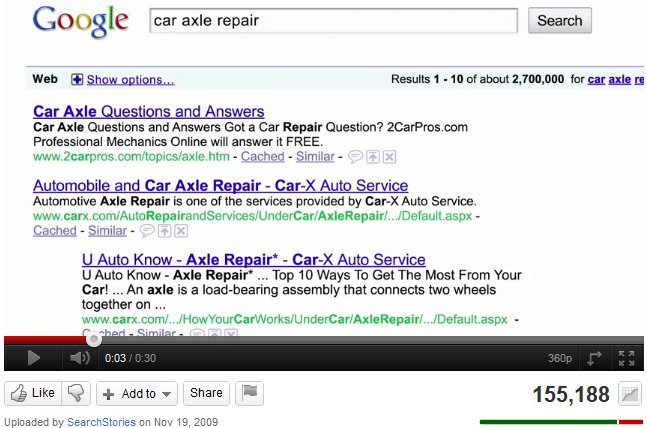This screenshot has width=647, height=428.
Task: Expand Show options plus icon
Action: [77, 79]
